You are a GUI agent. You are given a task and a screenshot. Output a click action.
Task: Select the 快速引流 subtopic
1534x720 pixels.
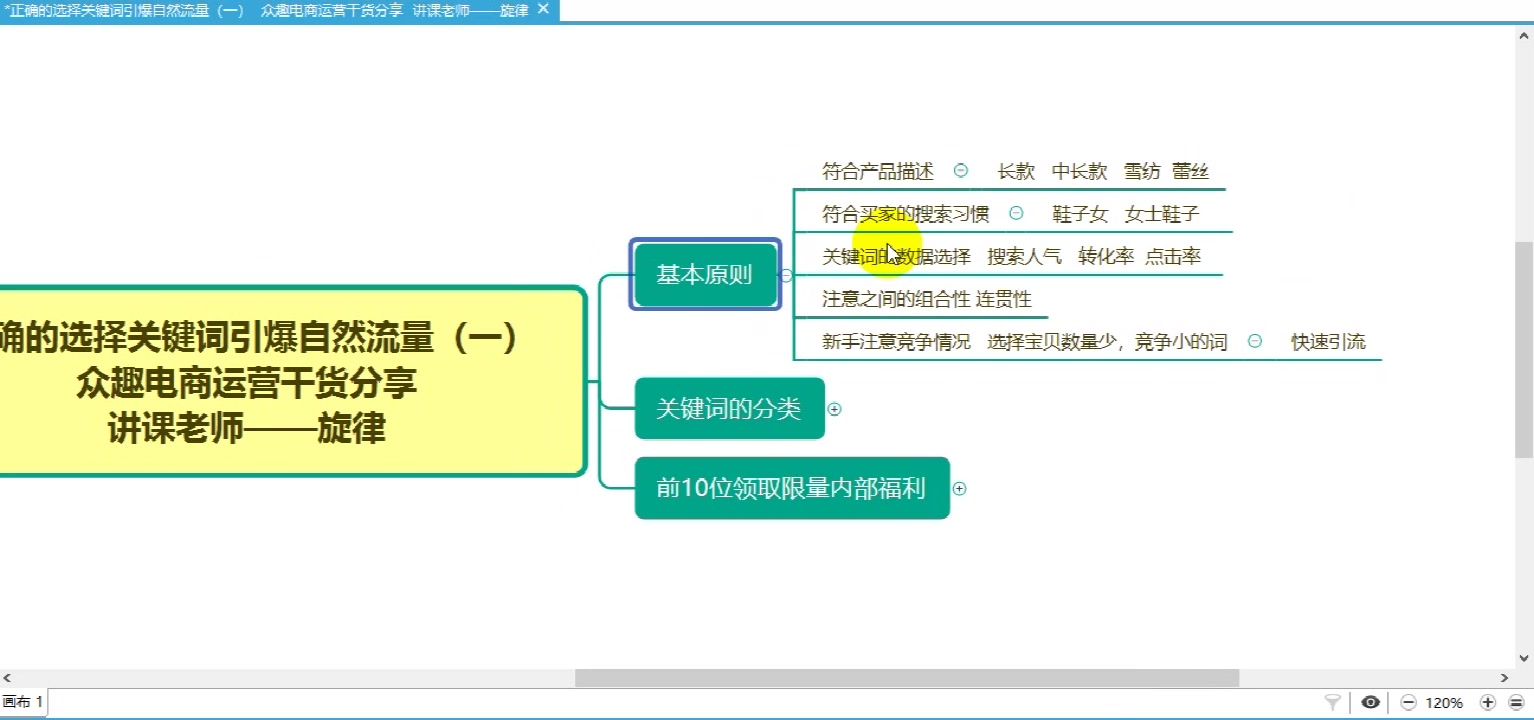[1328, 341]
